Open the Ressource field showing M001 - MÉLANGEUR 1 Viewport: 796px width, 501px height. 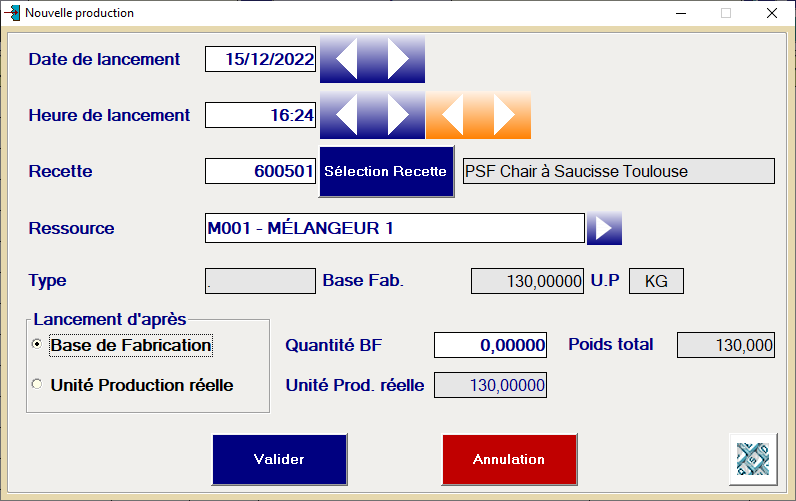pos(393,228)
